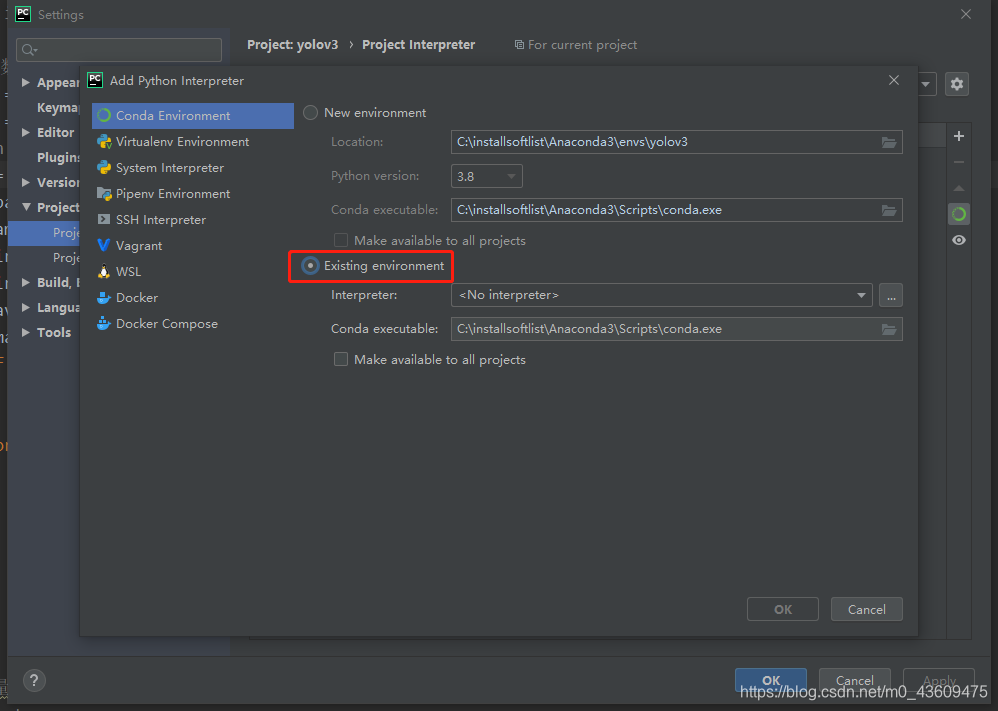The width and height of the screenshot is (998, 711).
Task: Click the ellipsis button next to Interpreter
Action: pos(891,295)
